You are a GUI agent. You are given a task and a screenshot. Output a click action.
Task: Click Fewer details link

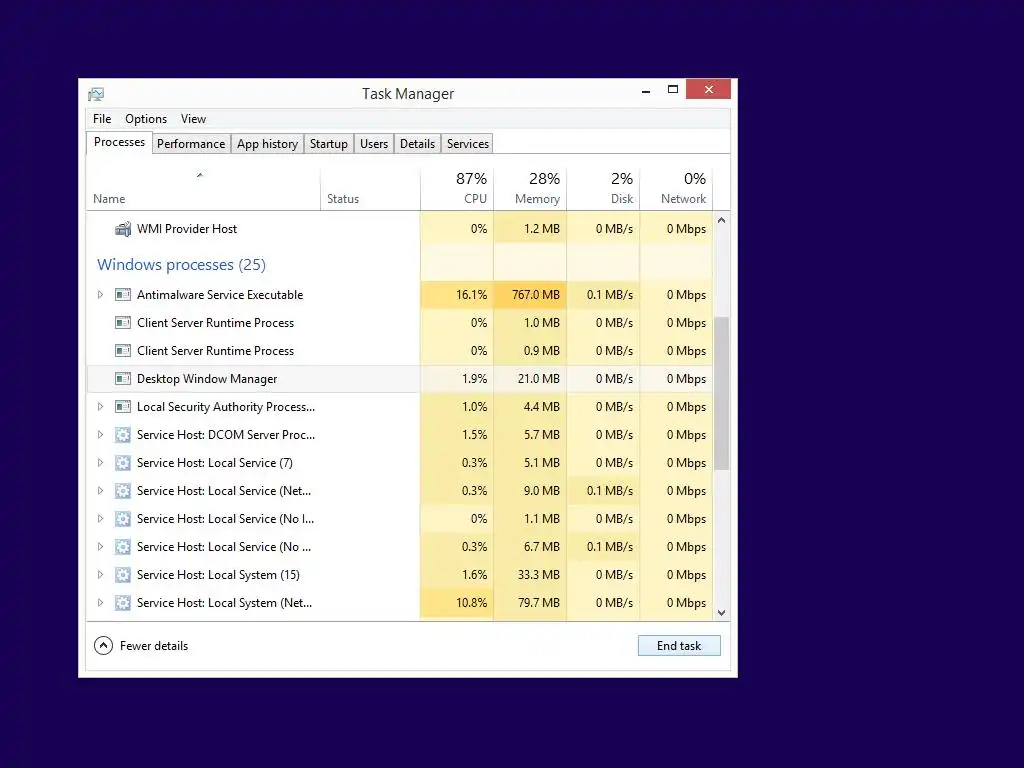tap(154, 646)
